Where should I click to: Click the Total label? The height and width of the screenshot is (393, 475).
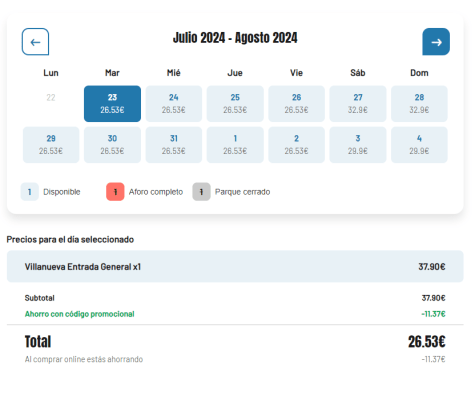38,342
